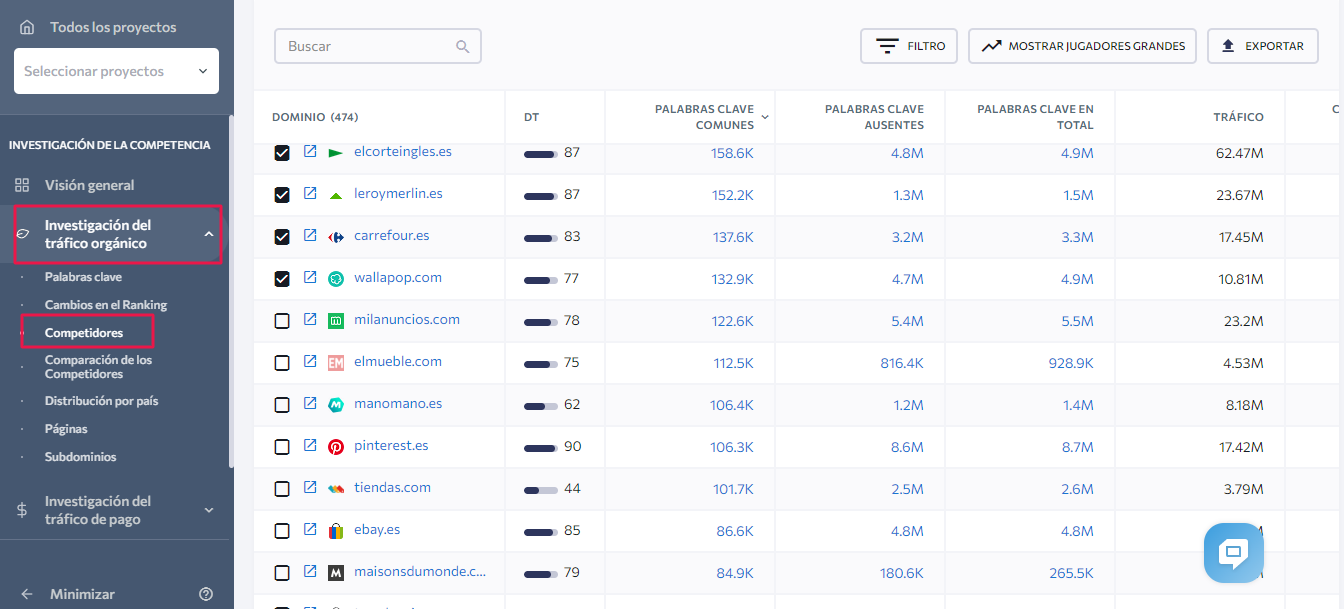Screen dimensions: 1344x609
Task: Open Páginas in sidebar
Action: coord(66,429)
